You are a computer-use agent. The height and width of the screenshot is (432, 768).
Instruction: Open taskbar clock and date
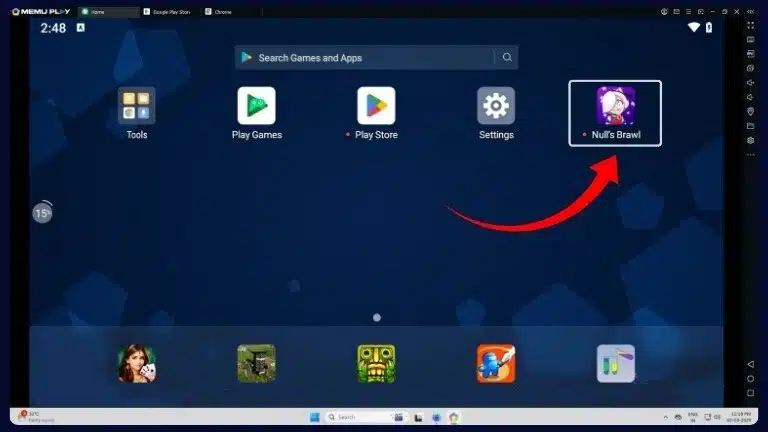739,417
